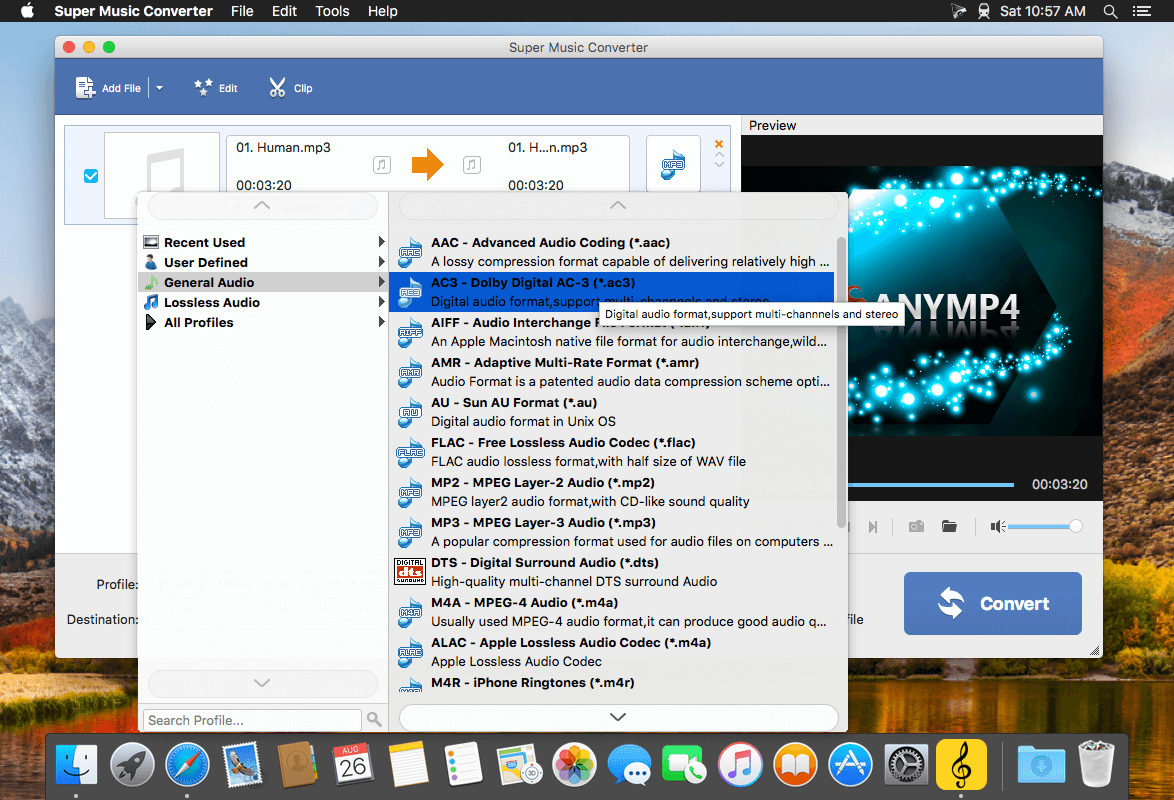This screenshot has height=800, width=1174.
Task: Choose the DTS surround format icon
Action: tap(410, 572)
